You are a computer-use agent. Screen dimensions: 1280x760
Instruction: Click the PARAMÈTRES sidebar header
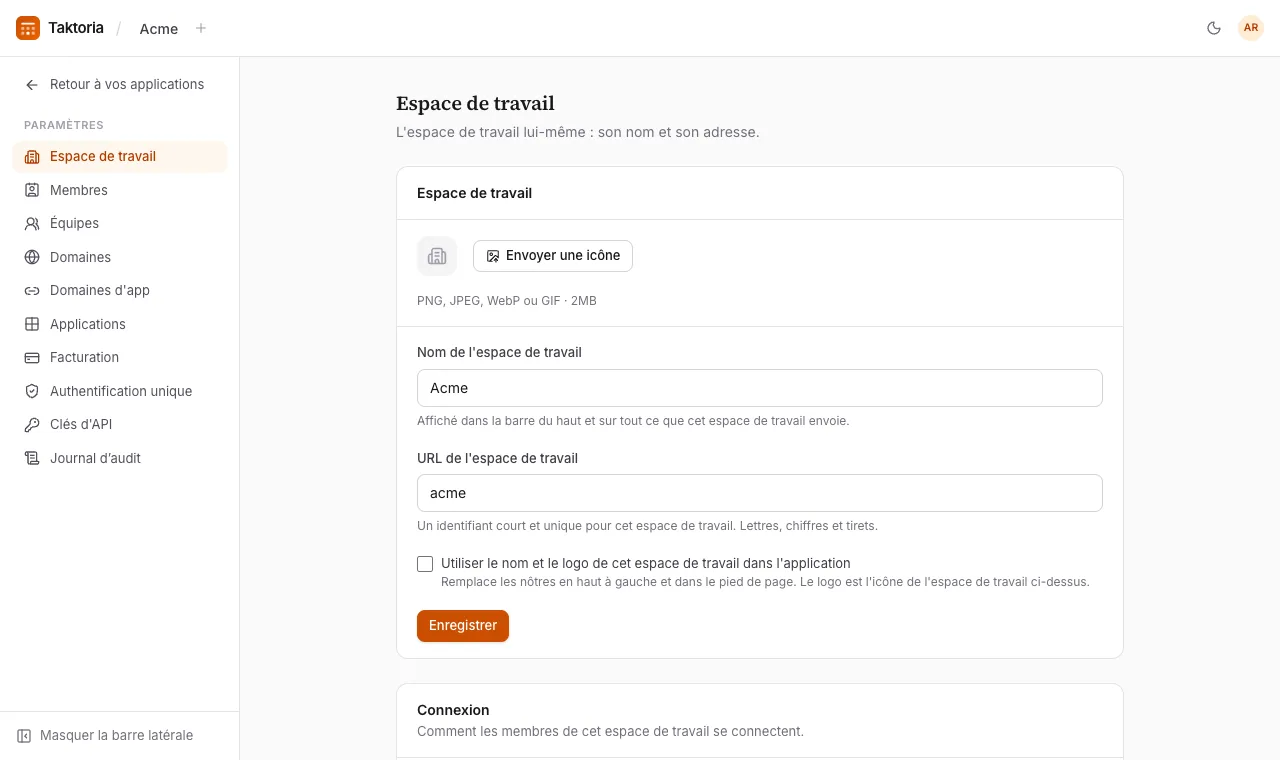[x=64, y=125]
